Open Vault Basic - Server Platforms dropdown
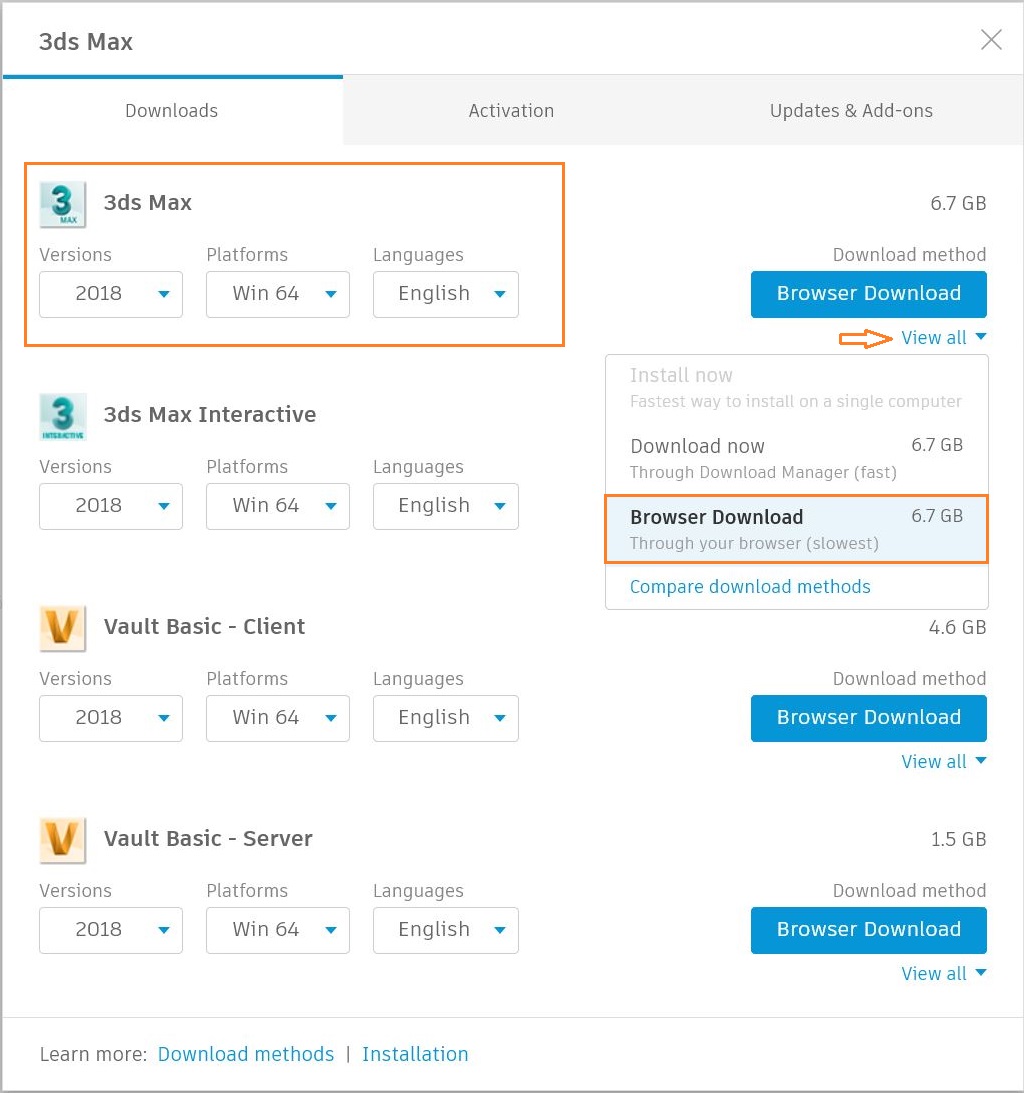Viewport: 1024px width, 1093px height. [278, 930]
